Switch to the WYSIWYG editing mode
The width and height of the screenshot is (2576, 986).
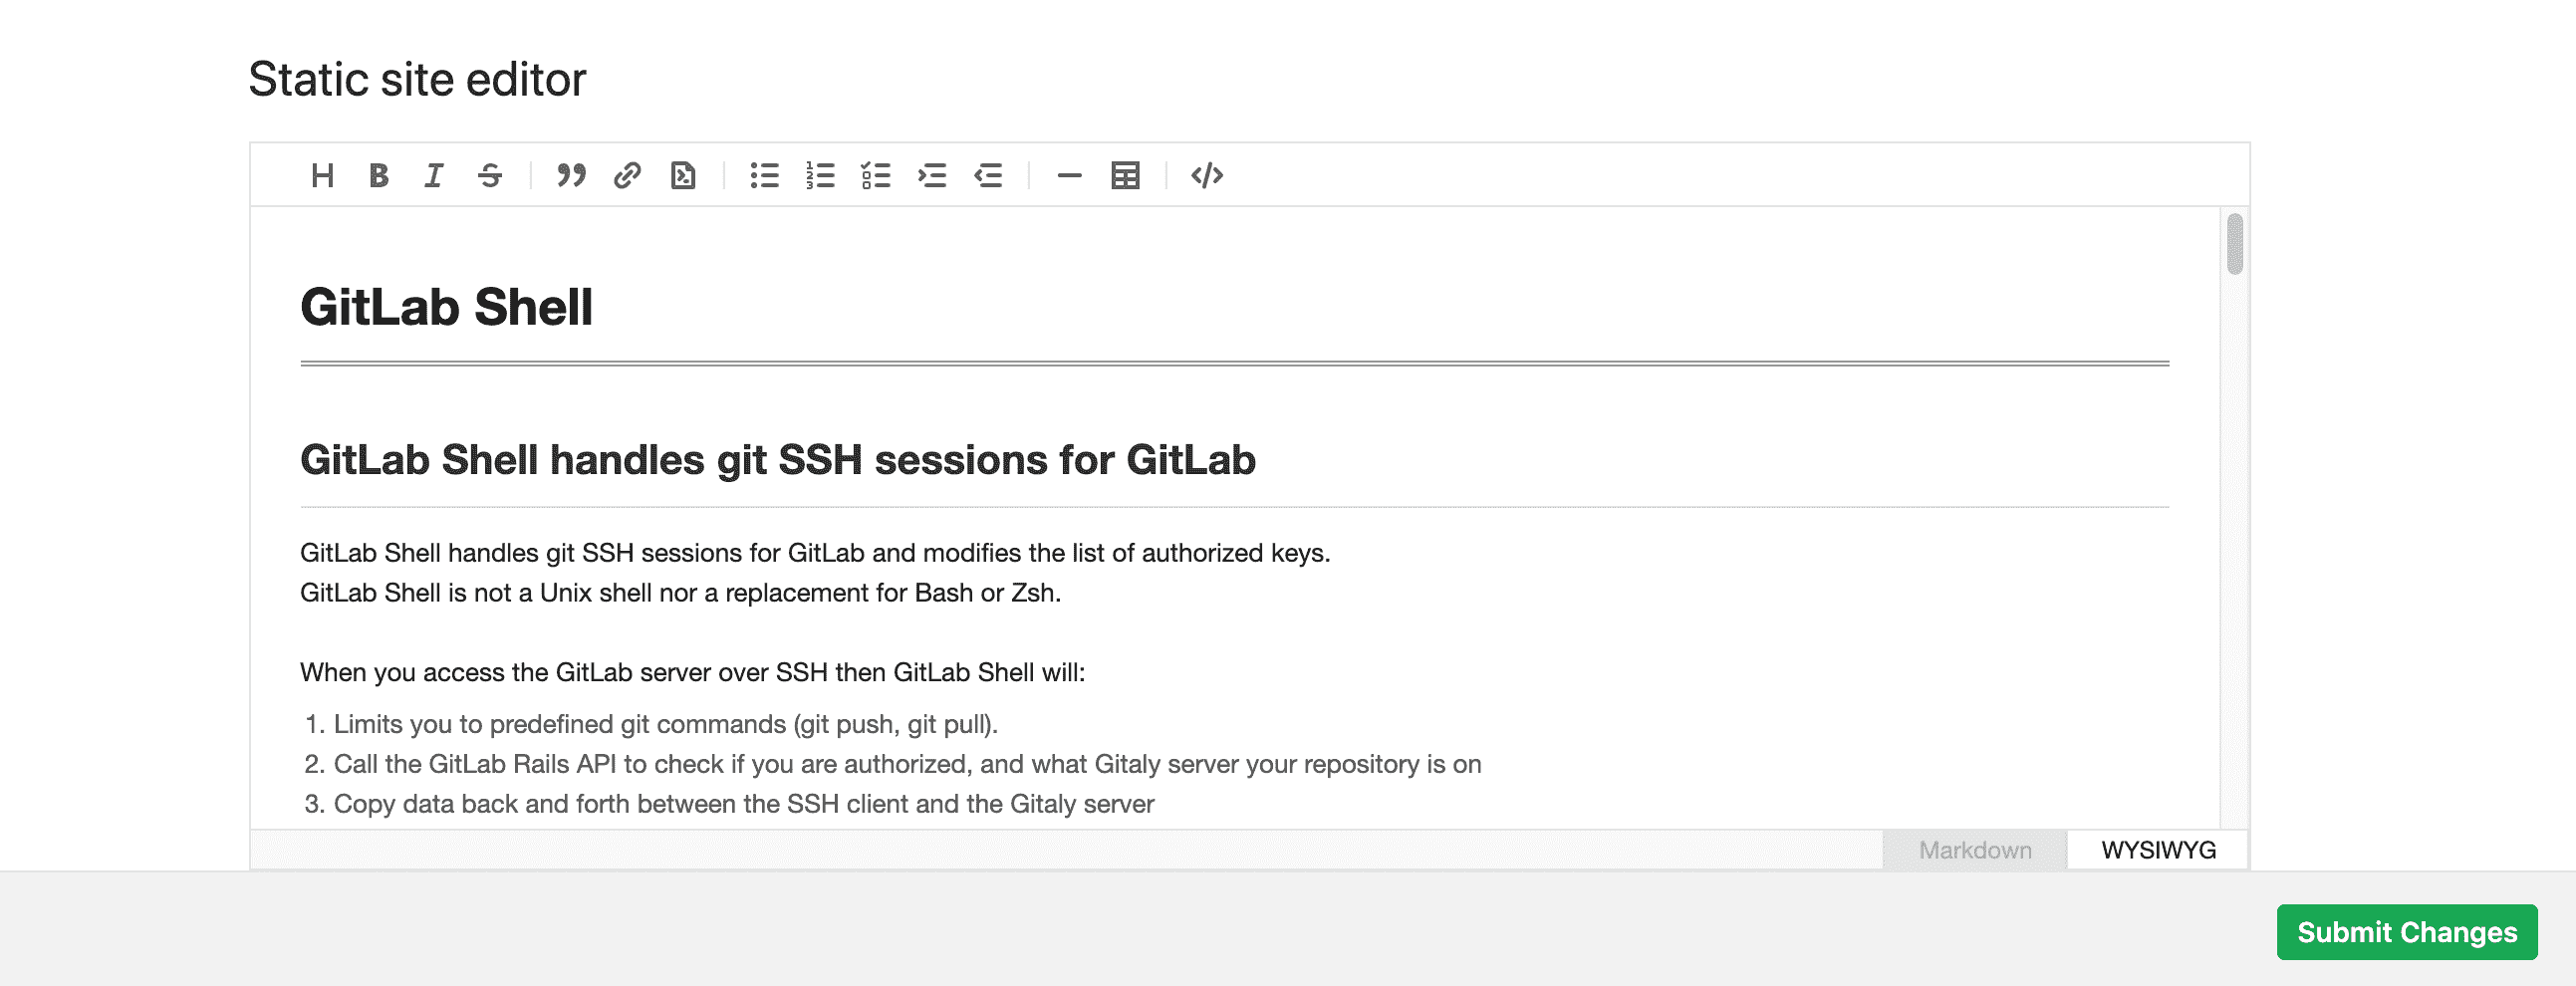coord(2158,850)
